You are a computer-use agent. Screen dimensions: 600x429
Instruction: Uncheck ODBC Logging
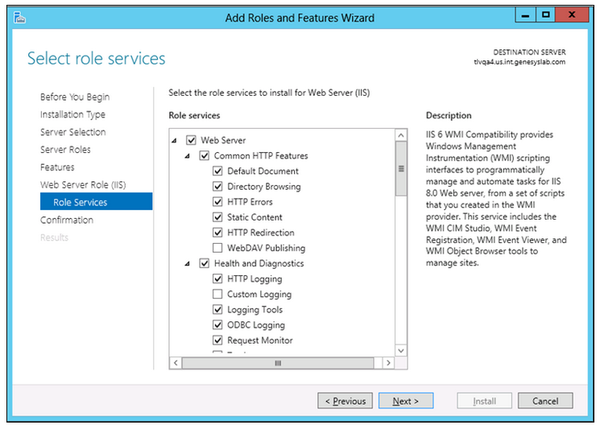pyautogui.click(x=218, y=325)
